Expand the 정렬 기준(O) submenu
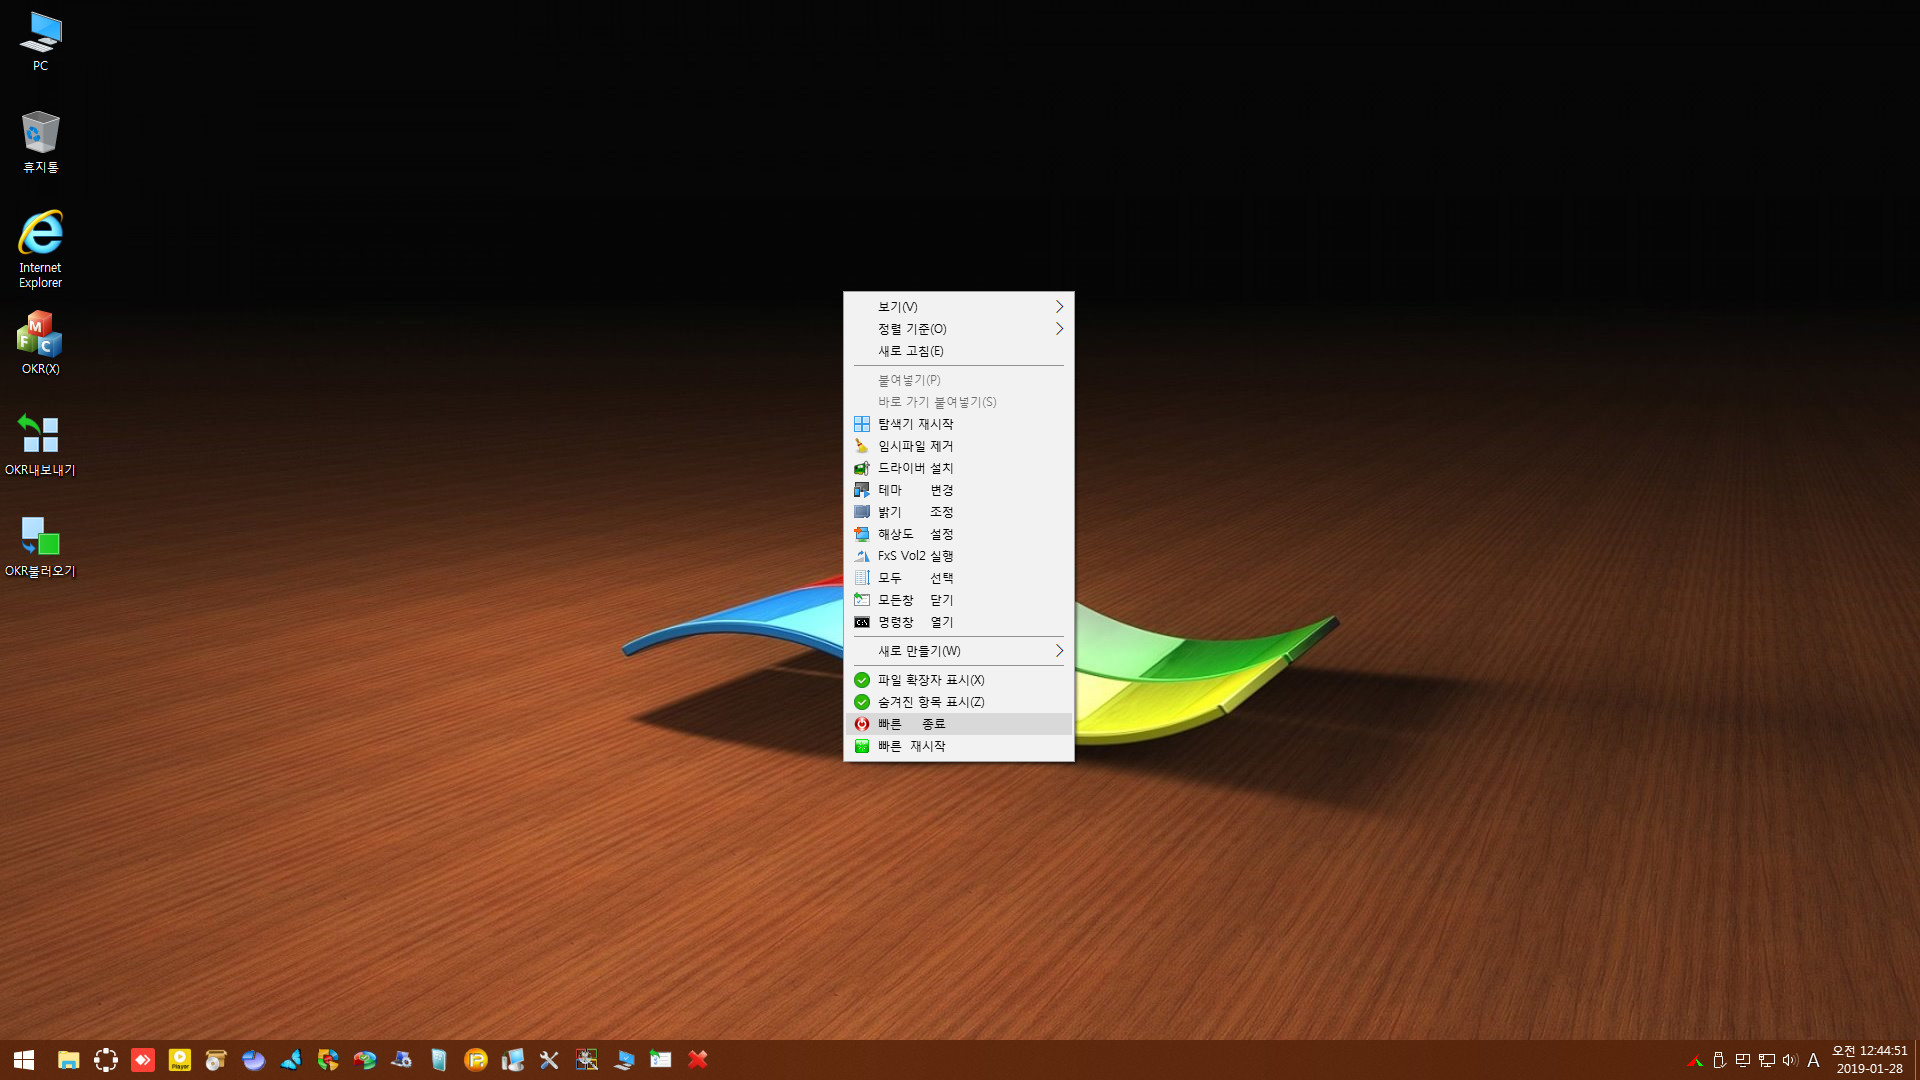This screenshot has width=1920, height=1080. pos(958,329)
